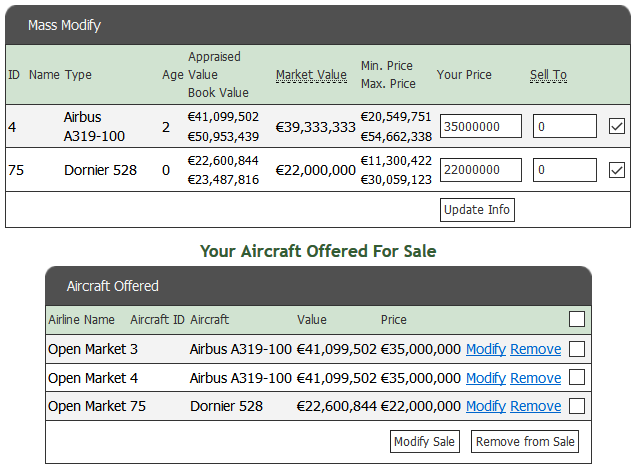
Task: Open Modify link for Open Market 4
Action: pyautogui.click(x=486, y=378)
